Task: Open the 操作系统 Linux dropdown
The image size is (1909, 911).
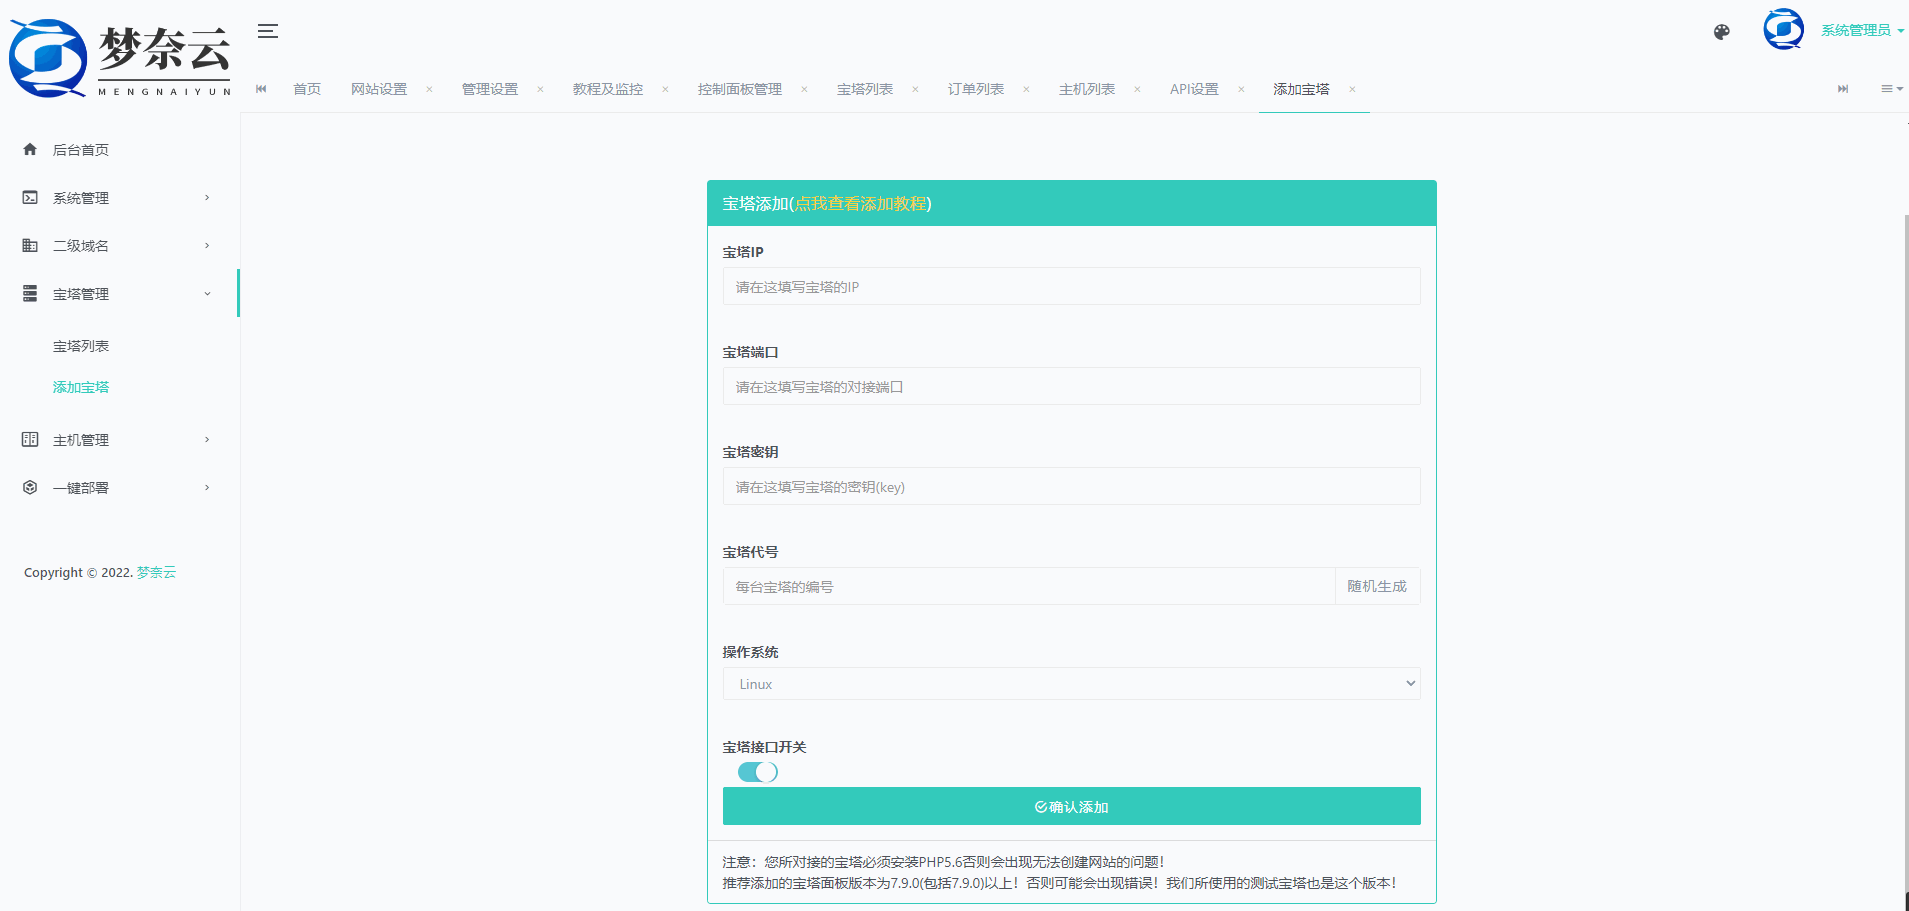Action: point(1070,684)
